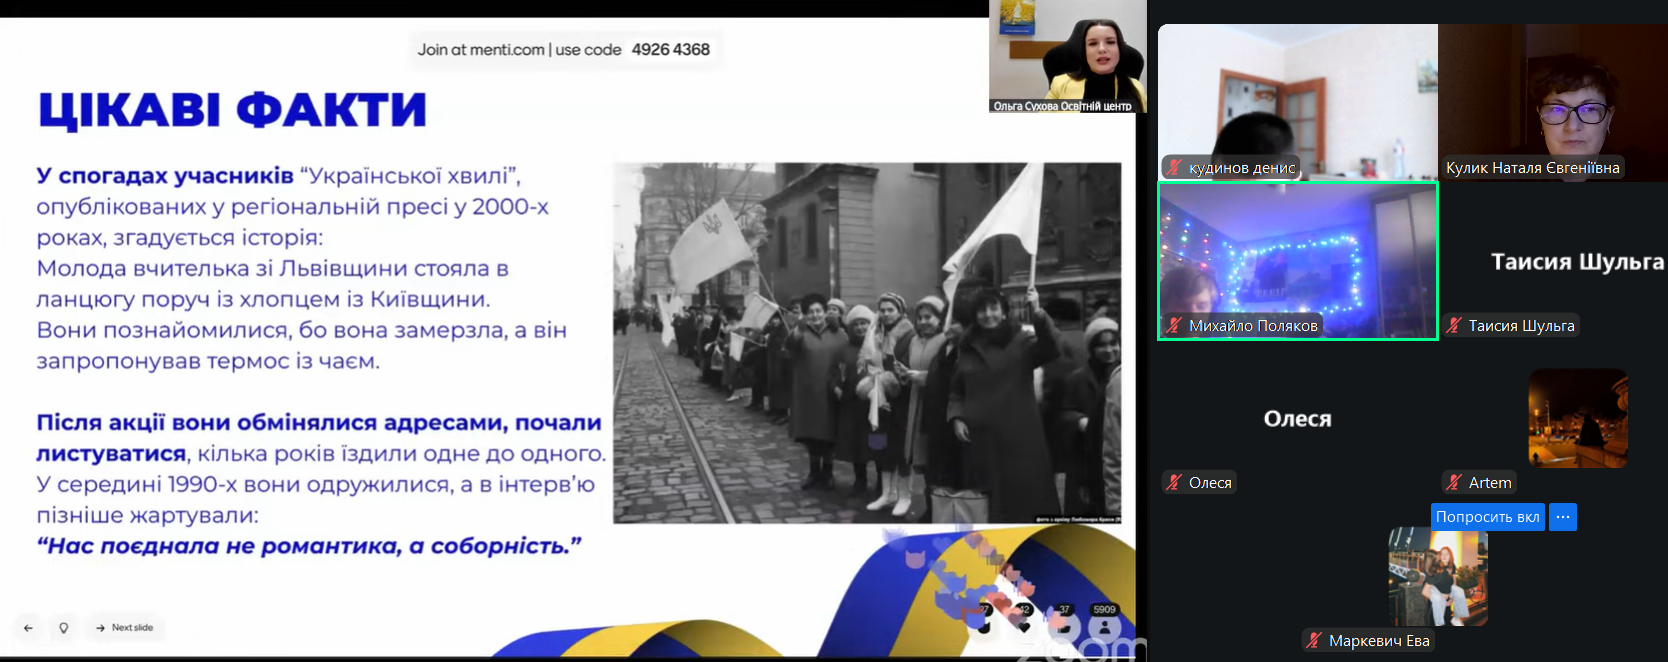Select Ольга Сухова presenter video thumbnail
This screenshot has width=1668, height=662.
(x=1067, y=57)
